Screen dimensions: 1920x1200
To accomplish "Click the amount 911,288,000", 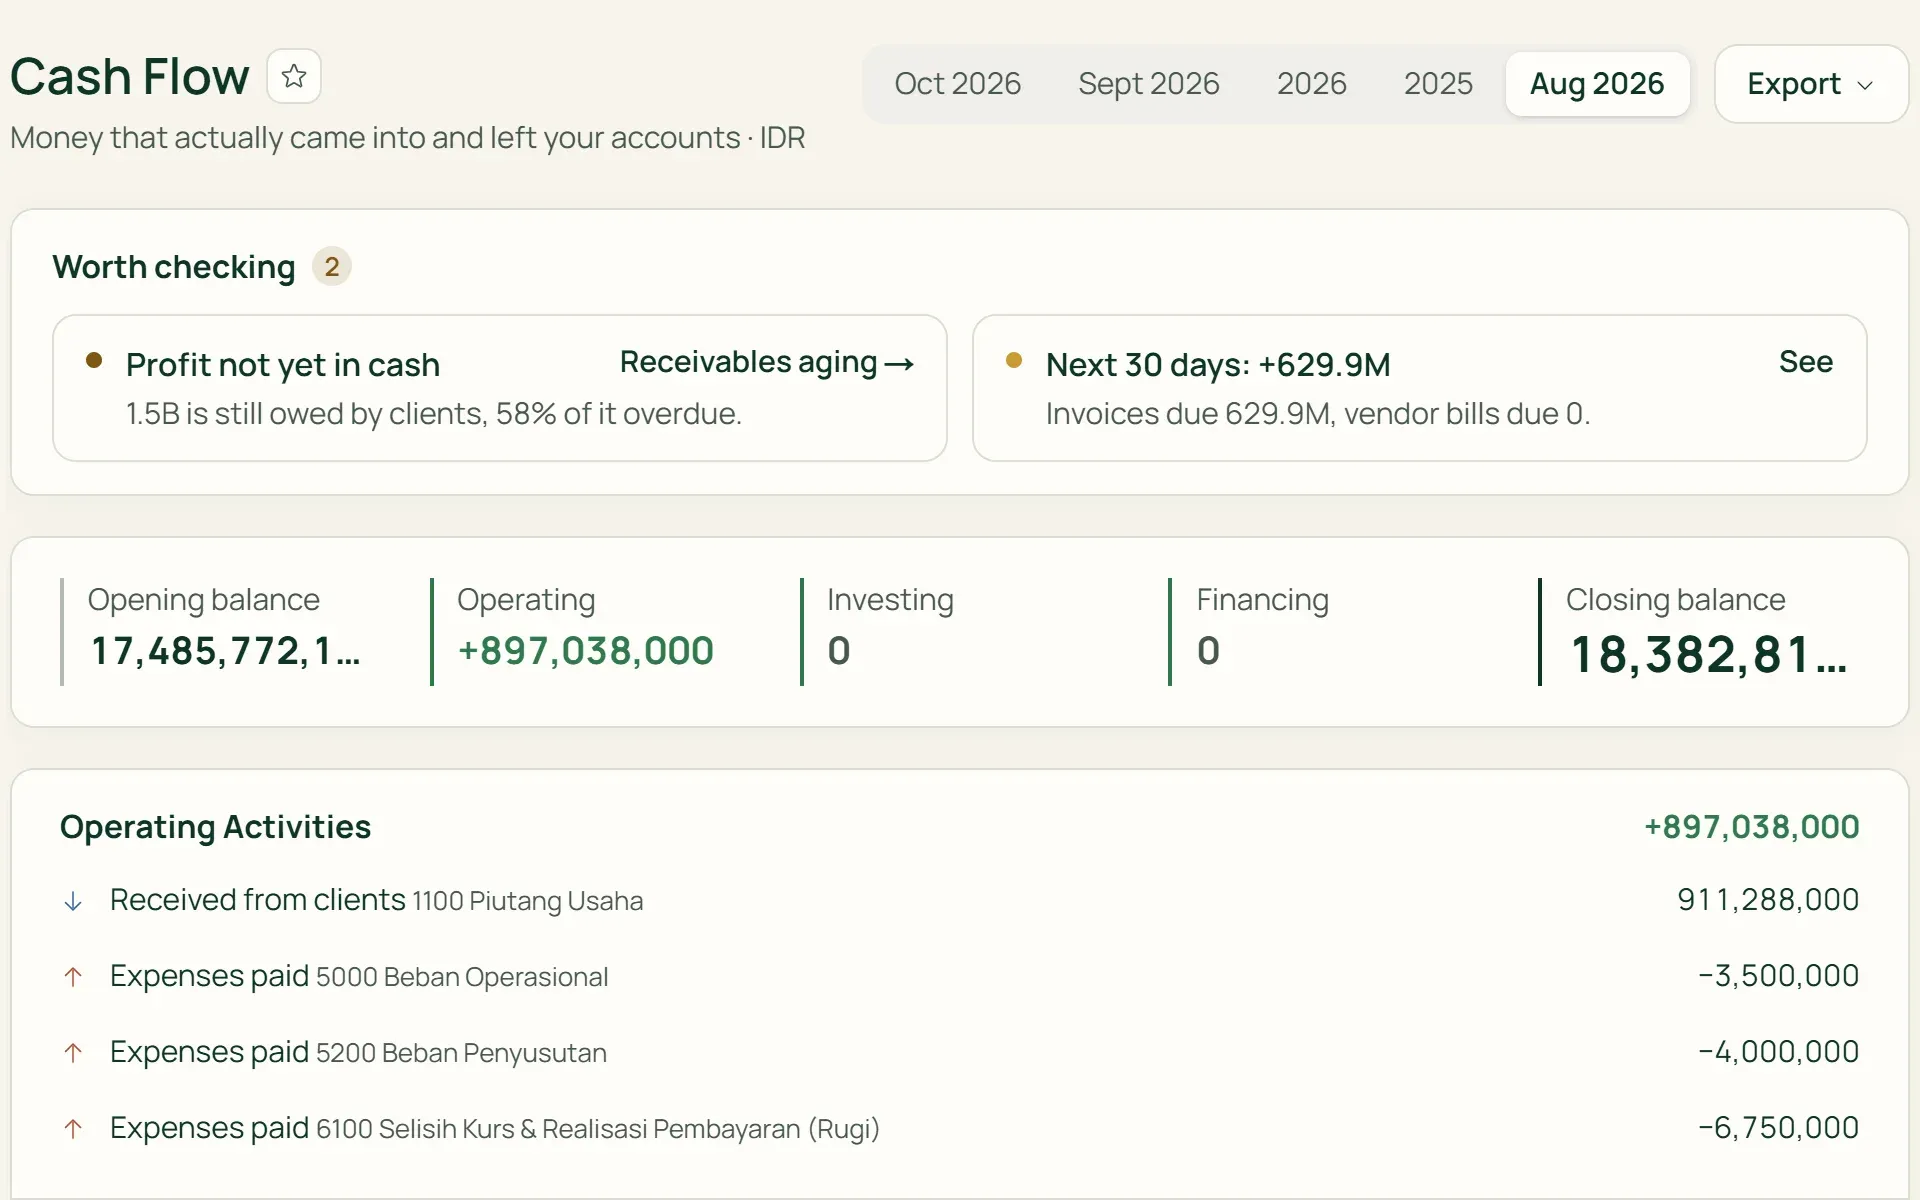I will tap(1768, 900).
